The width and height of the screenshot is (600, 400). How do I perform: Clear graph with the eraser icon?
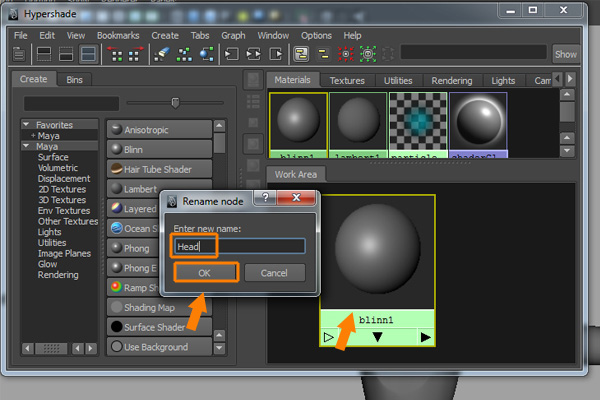tap(162, 54)
